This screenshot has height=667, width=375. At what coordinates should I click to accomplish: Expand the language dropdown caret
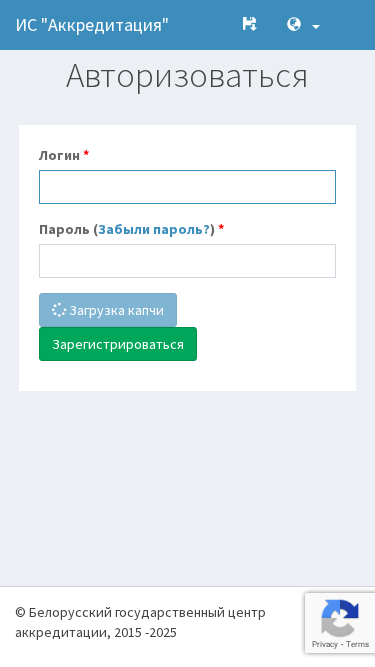tap(315, 26)
